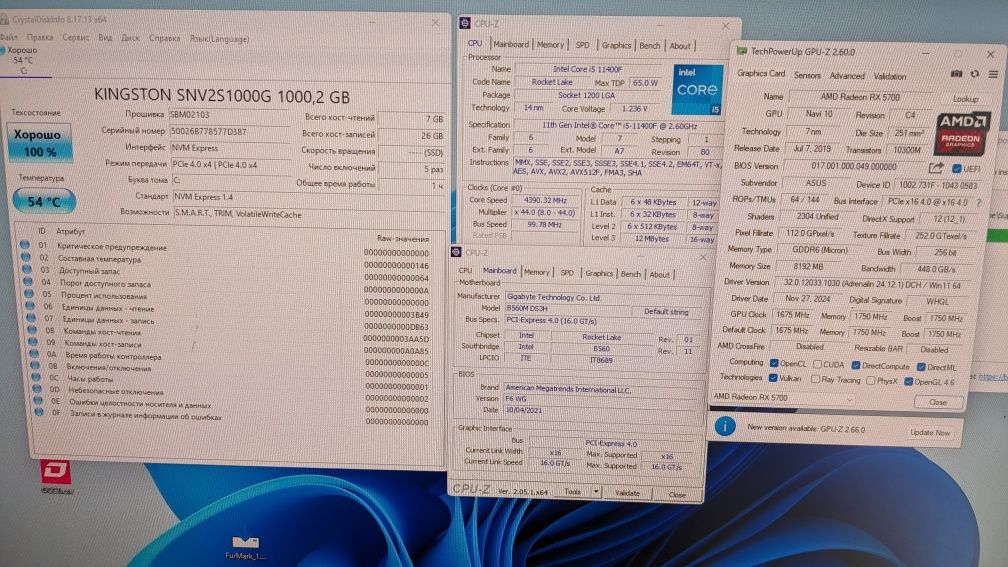The image size is (1008, 567).
Task: Click the B560M DS3H model value in CPU-Z
Action: (x=569, y=309)
